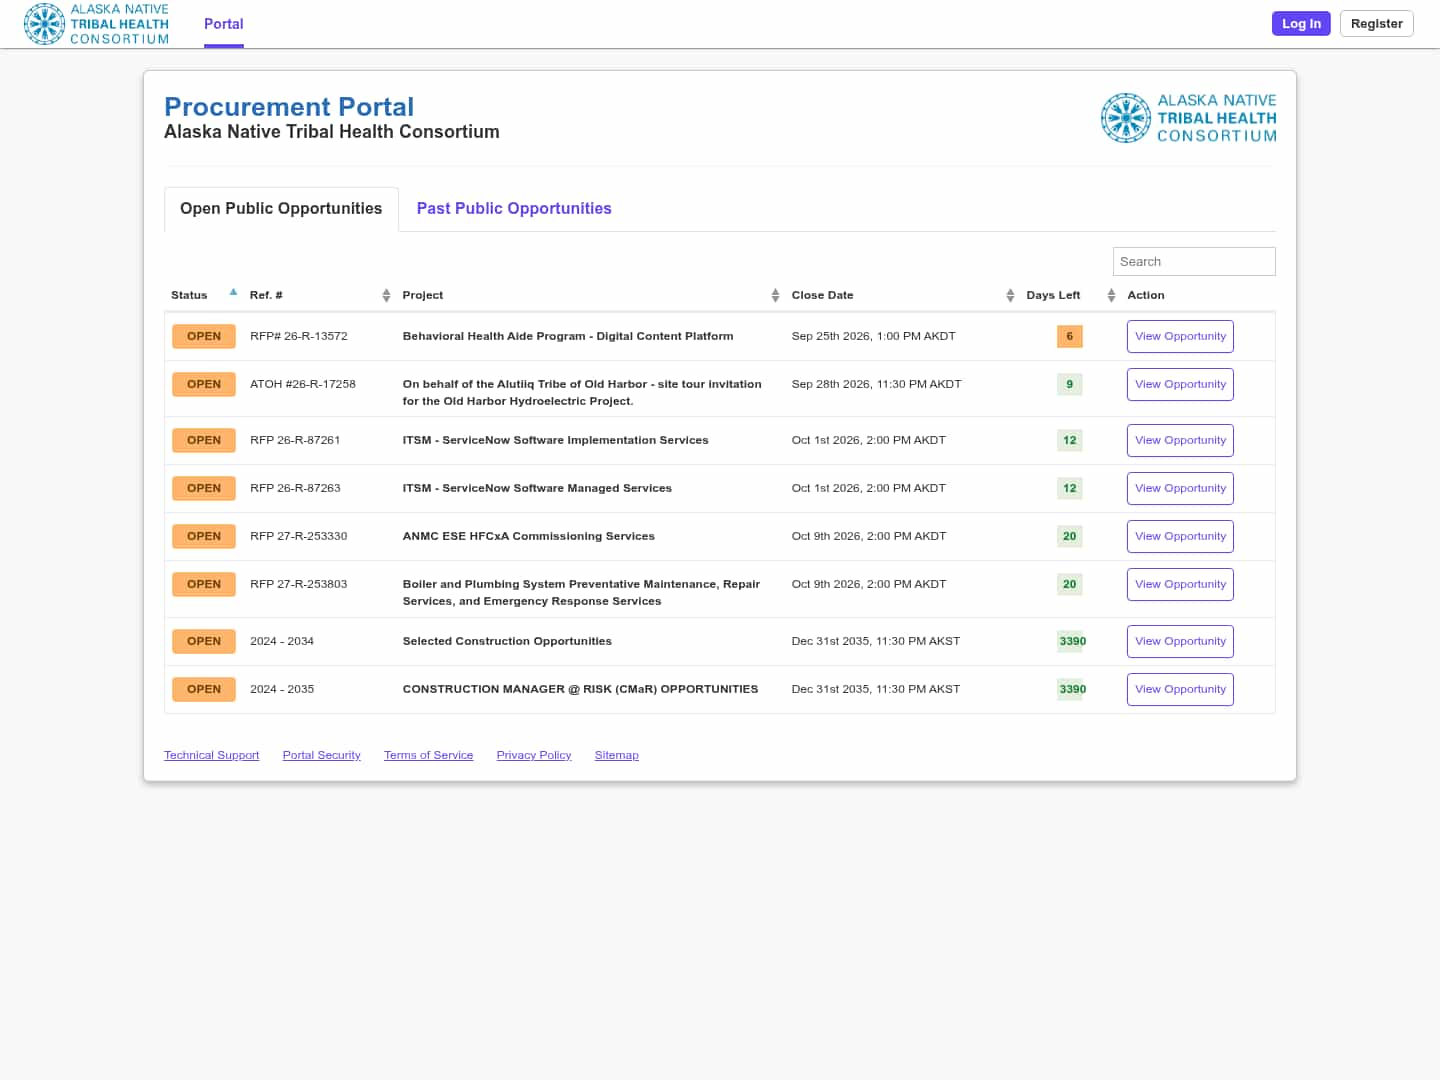Click the close date Sep 25th 2026, 1:00 PM AKDT
This screenshot has height=1080, width=1440.
(874, 336)
